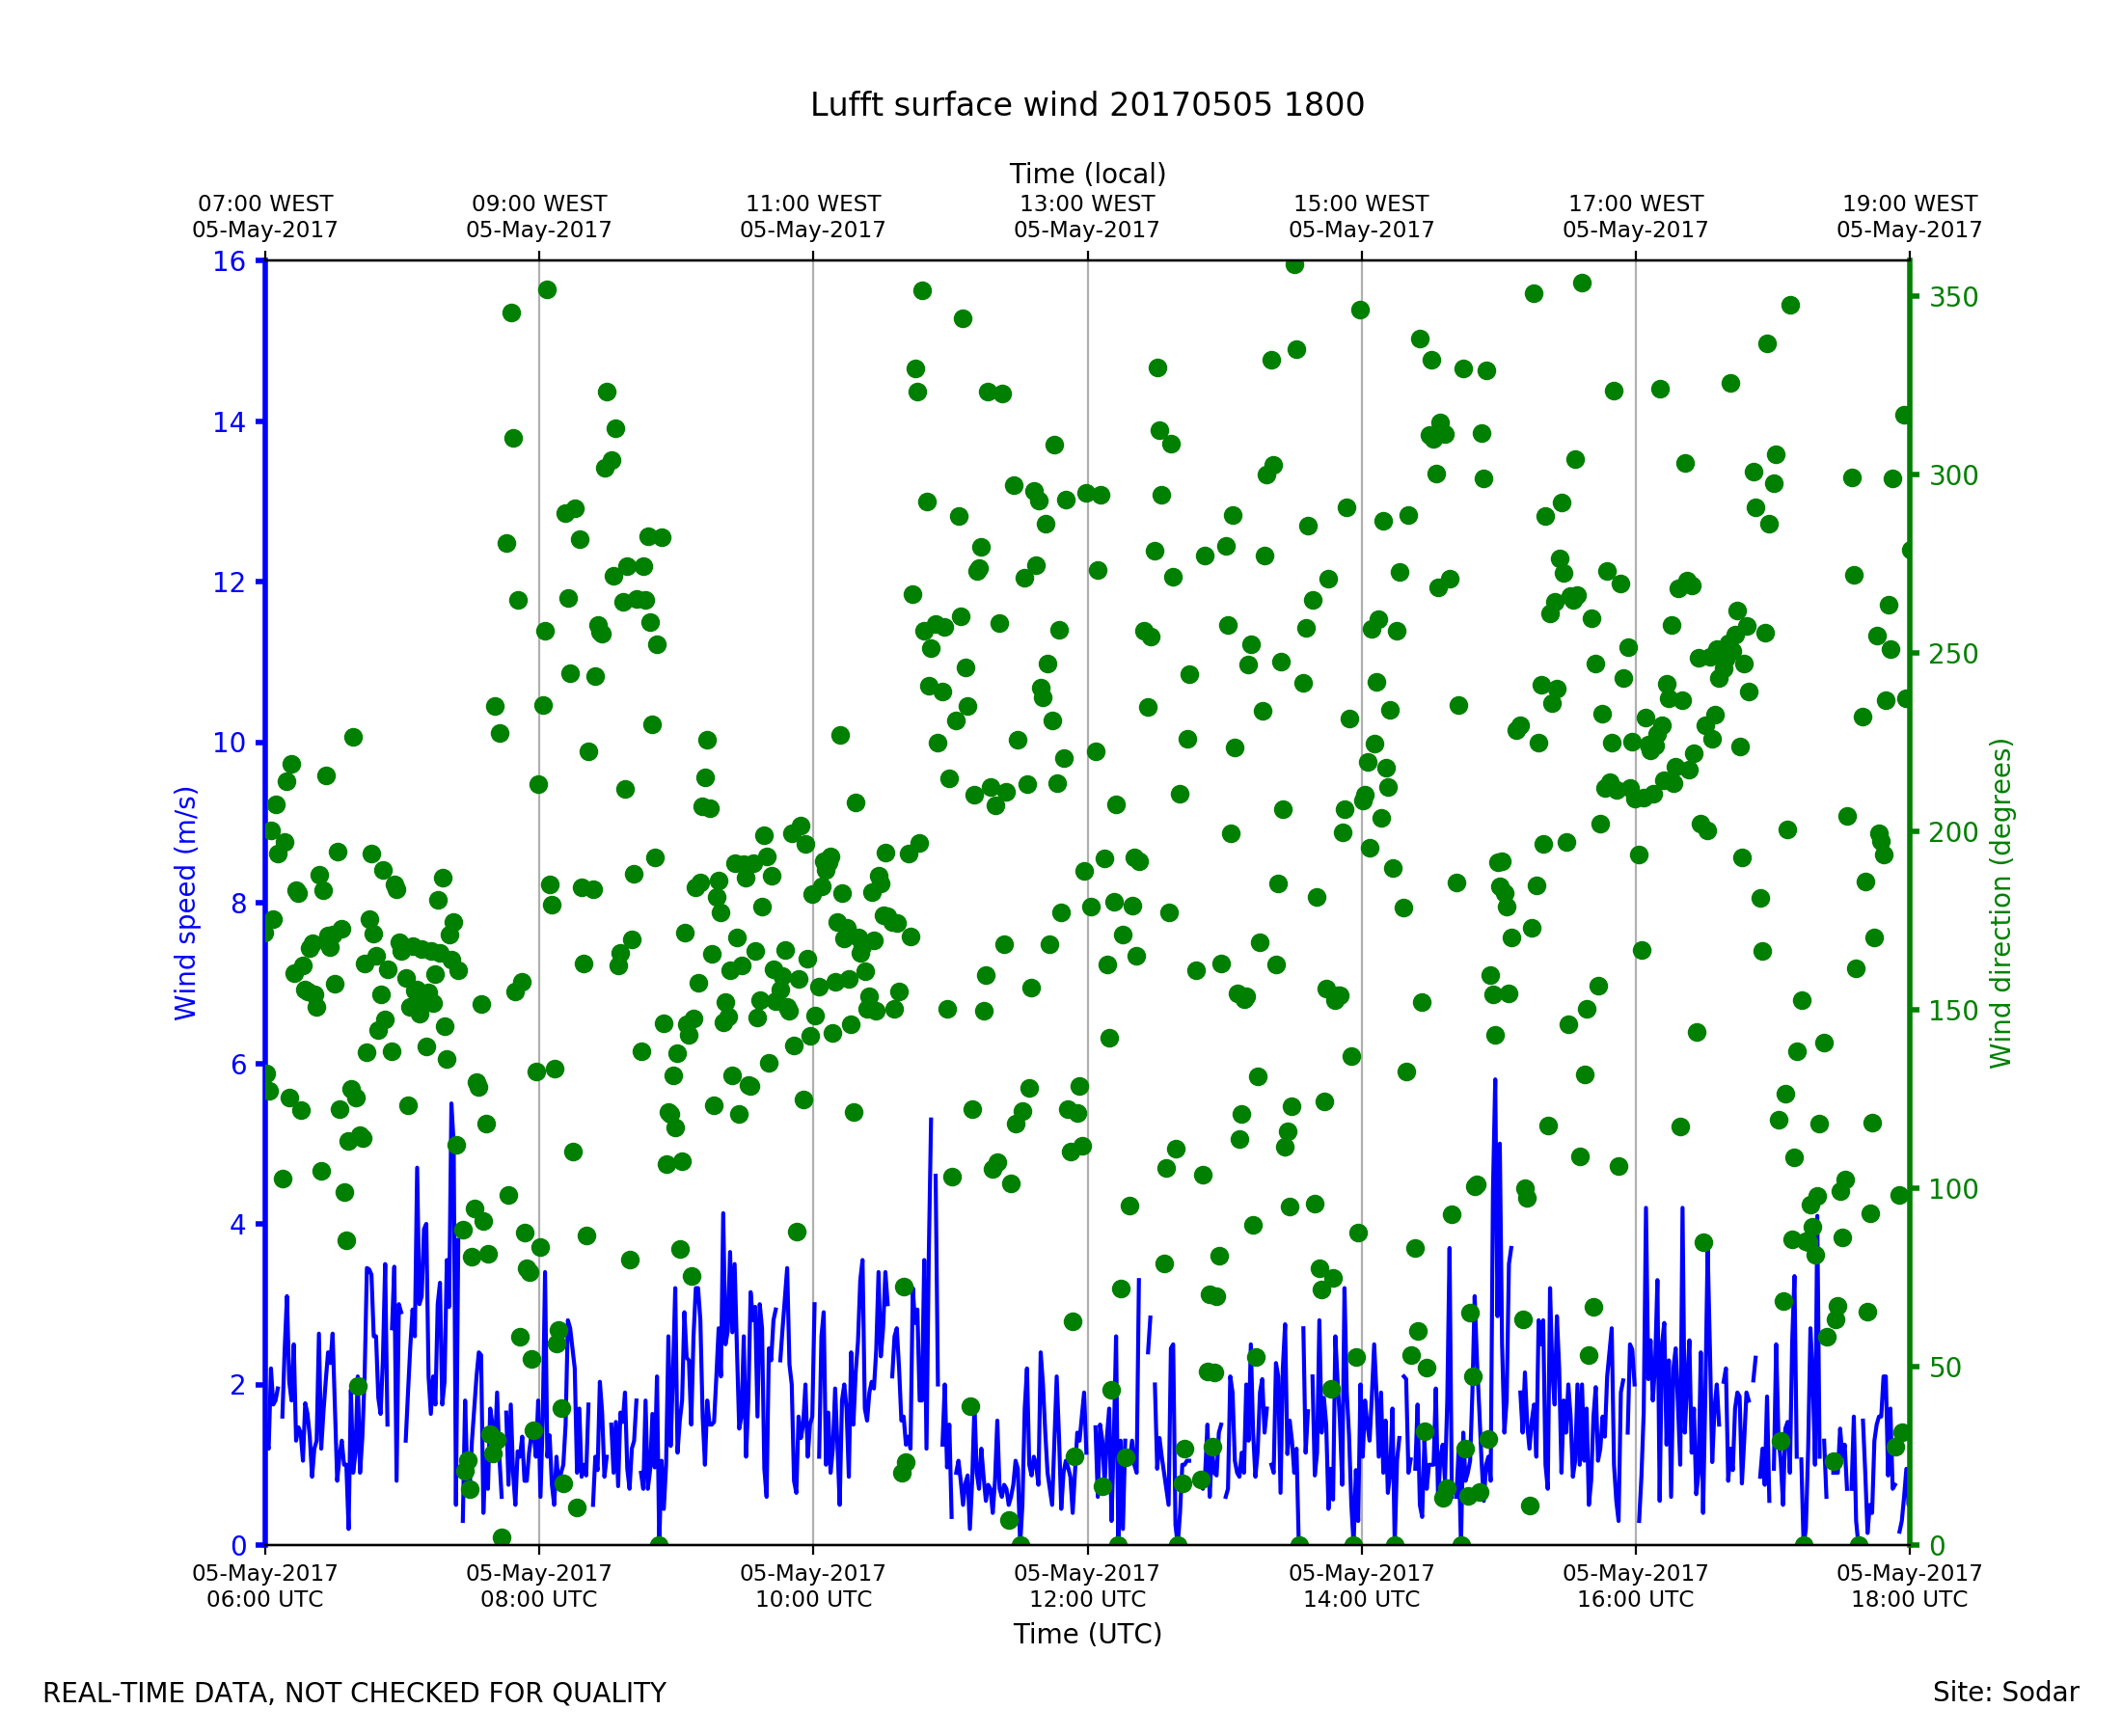The height and width of the screenshot is (1736, 2122).
Task: Click the Time (local) axis label
Action: [1087, 174]
